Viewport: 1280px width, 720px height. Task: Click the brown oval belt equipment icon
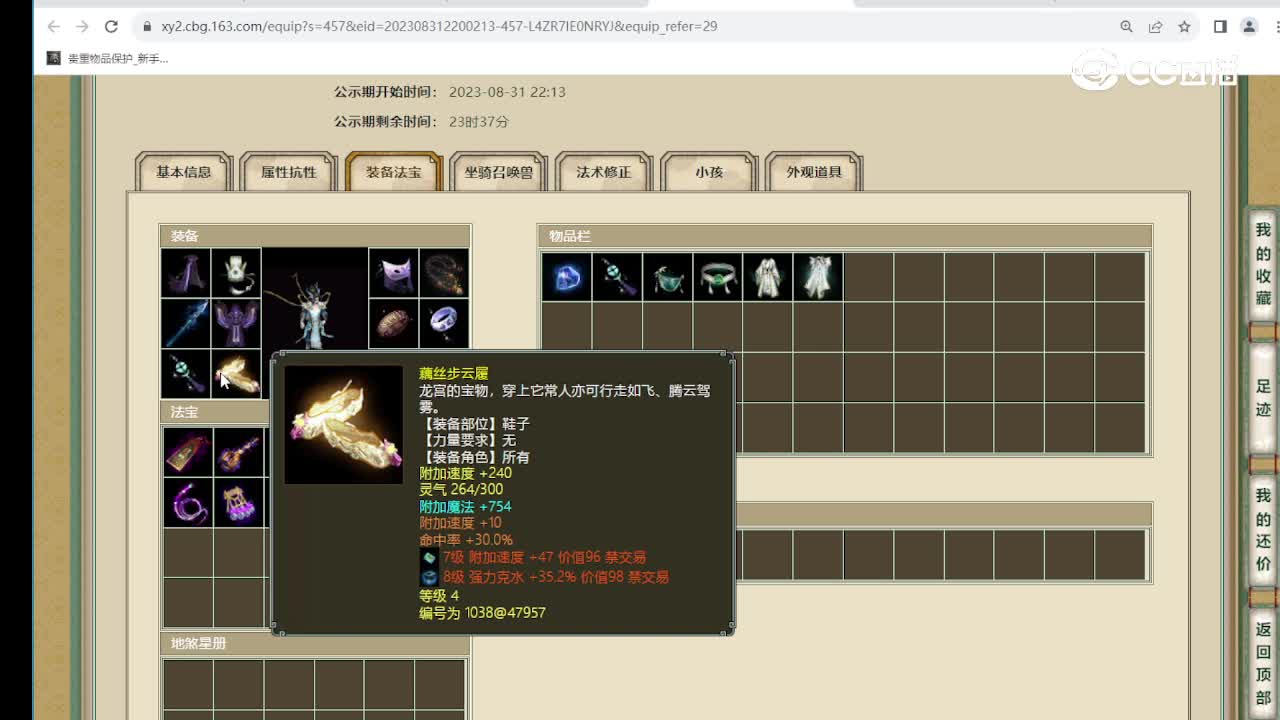[394, 324]
